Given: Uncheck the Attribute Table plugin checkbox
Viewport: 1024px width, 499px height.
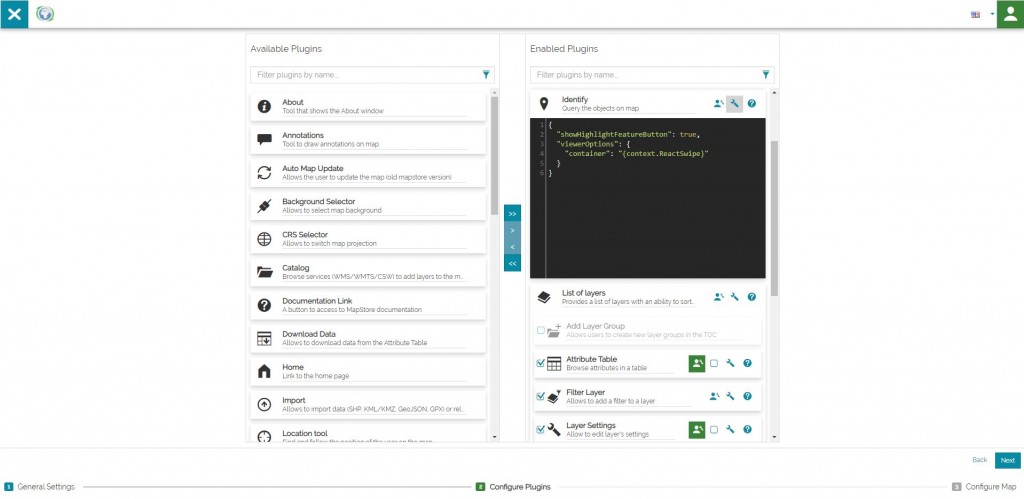Looking at the screenshot, I should [x=541, y=364].
